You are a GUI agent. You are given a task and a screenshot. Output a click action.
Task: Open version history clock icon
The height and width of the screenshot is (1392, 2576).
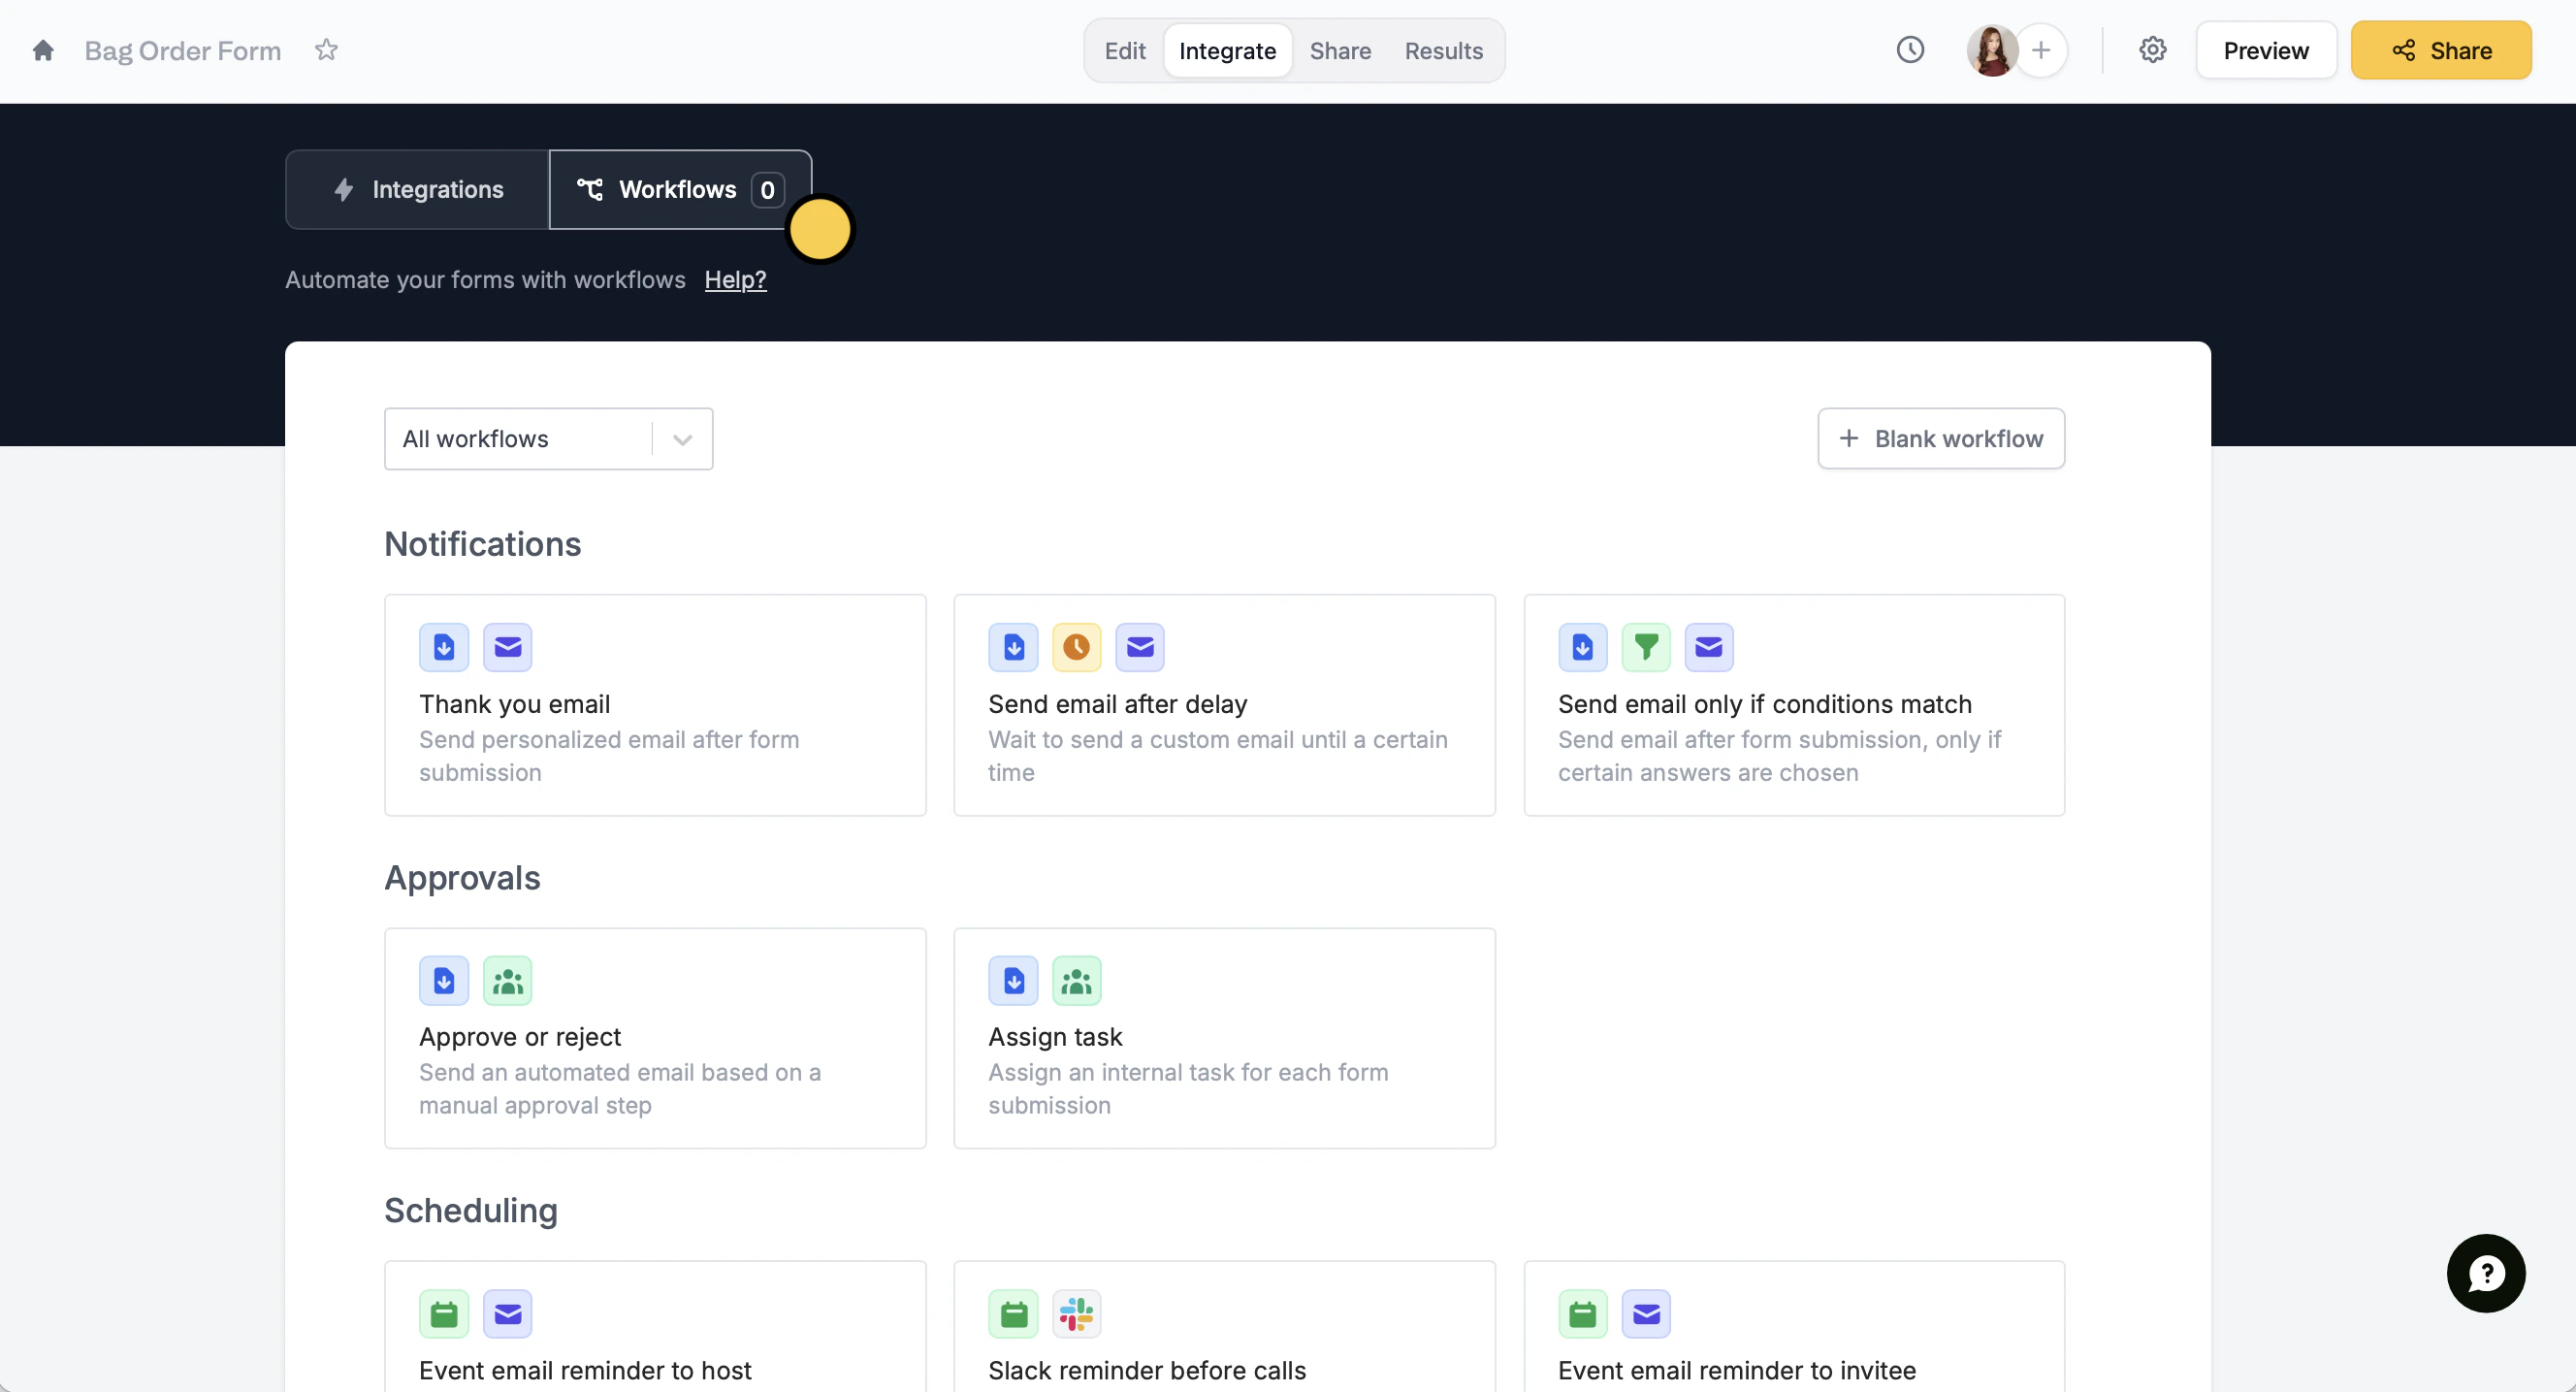tap(1910, 50)
